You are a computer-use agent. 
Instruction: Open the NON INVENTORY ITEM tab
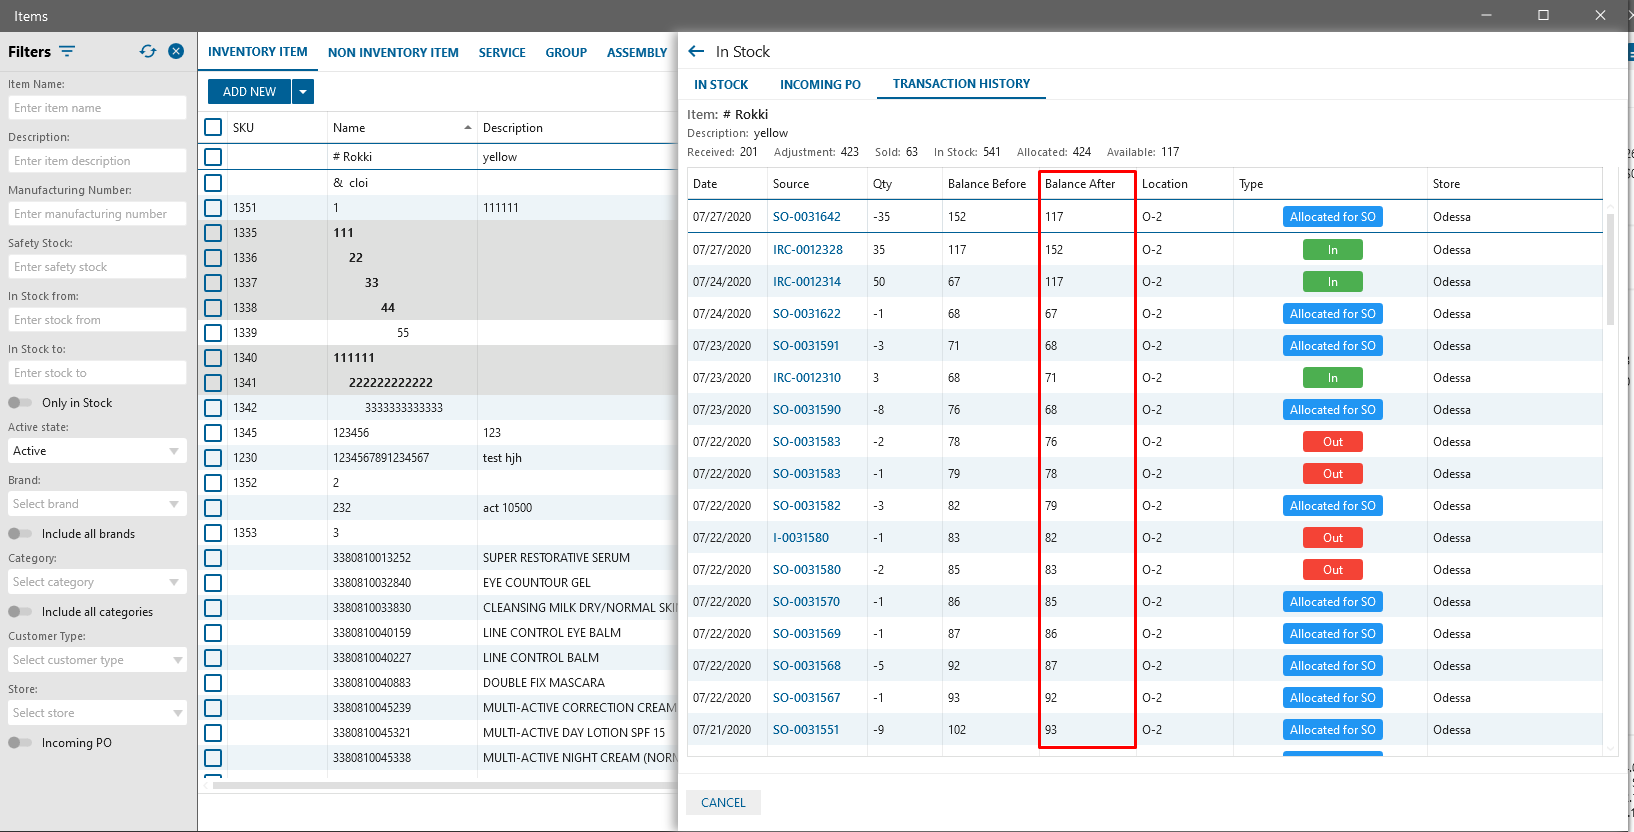click(x=393, y=53)
